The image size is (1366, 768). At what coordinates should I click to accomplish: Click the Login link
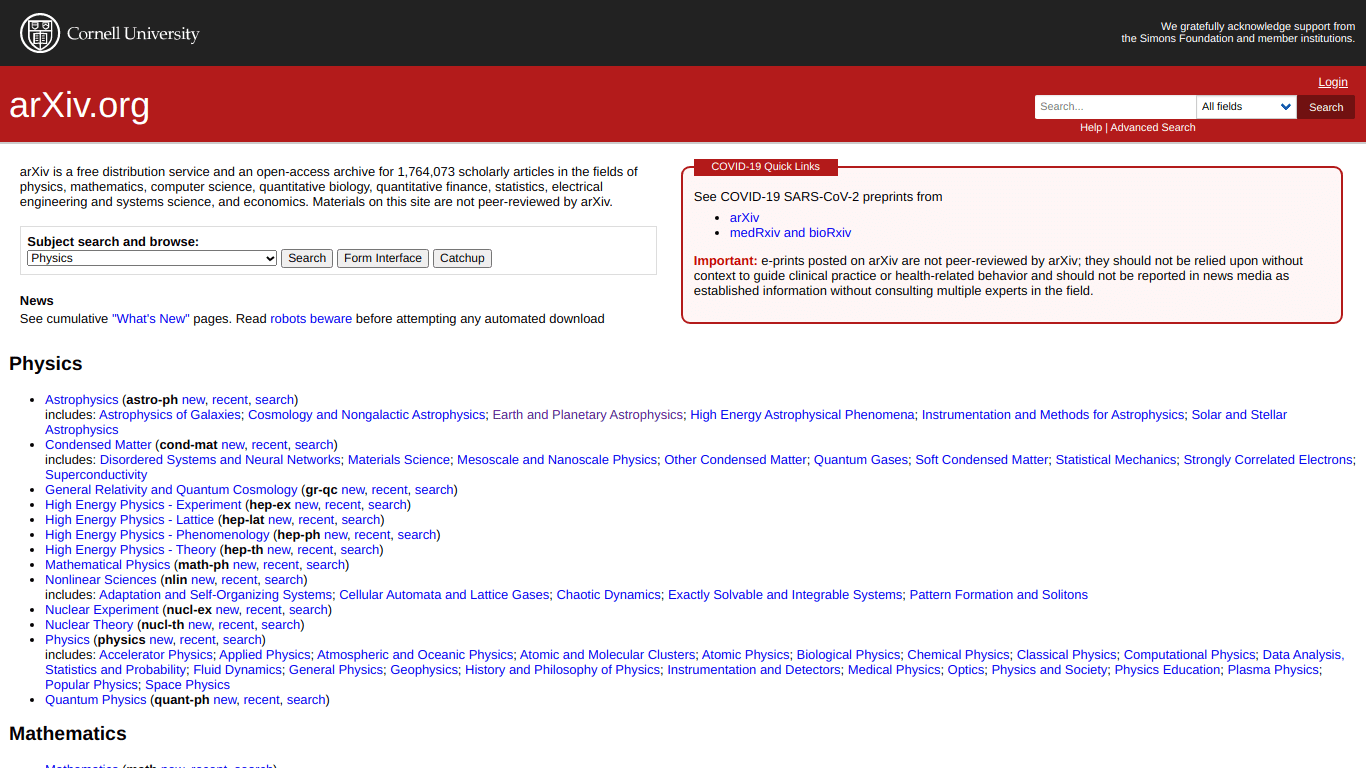[x=1333, y=82]
